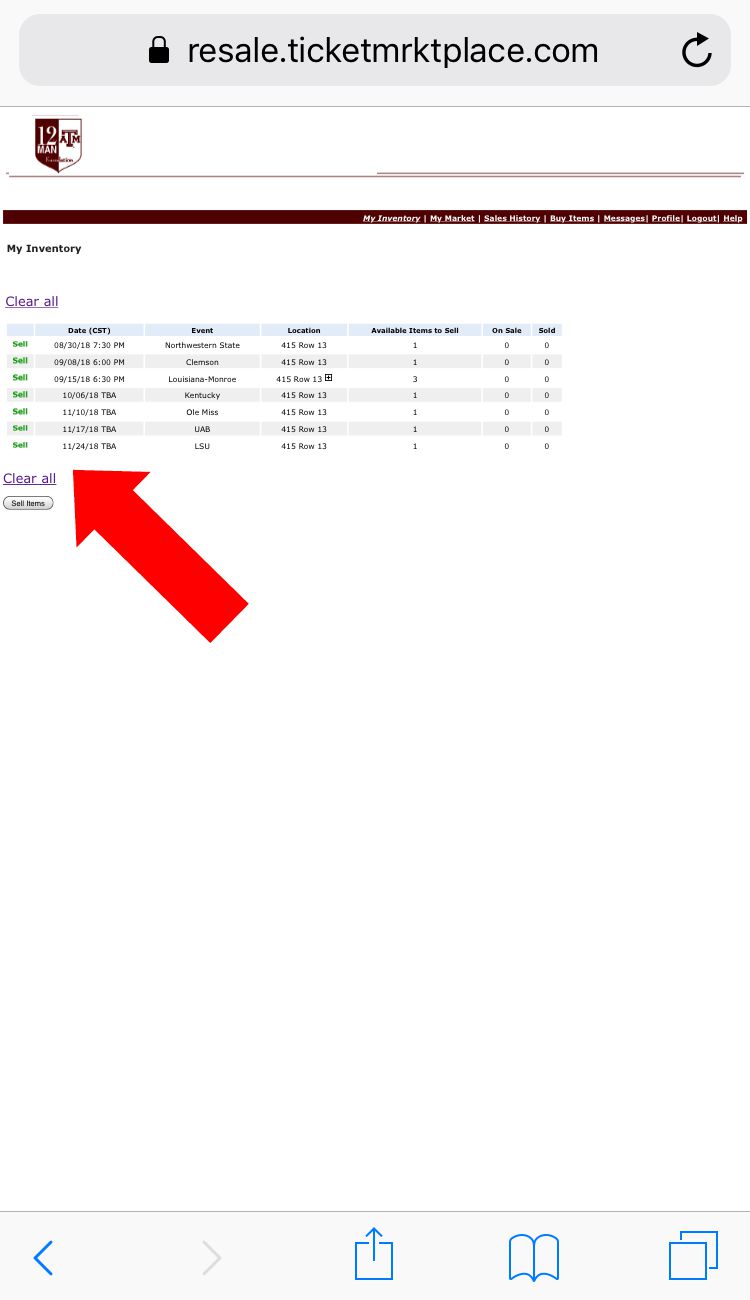Click the Sold column header
Viewport: 750px width, 1300px height.
547,330
